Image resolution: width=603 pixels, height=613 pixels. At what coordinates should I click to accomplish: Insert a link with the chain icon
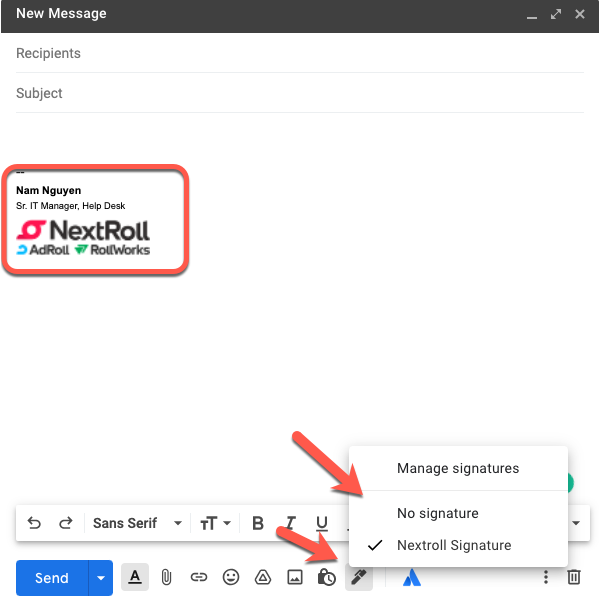coord(199,577)
